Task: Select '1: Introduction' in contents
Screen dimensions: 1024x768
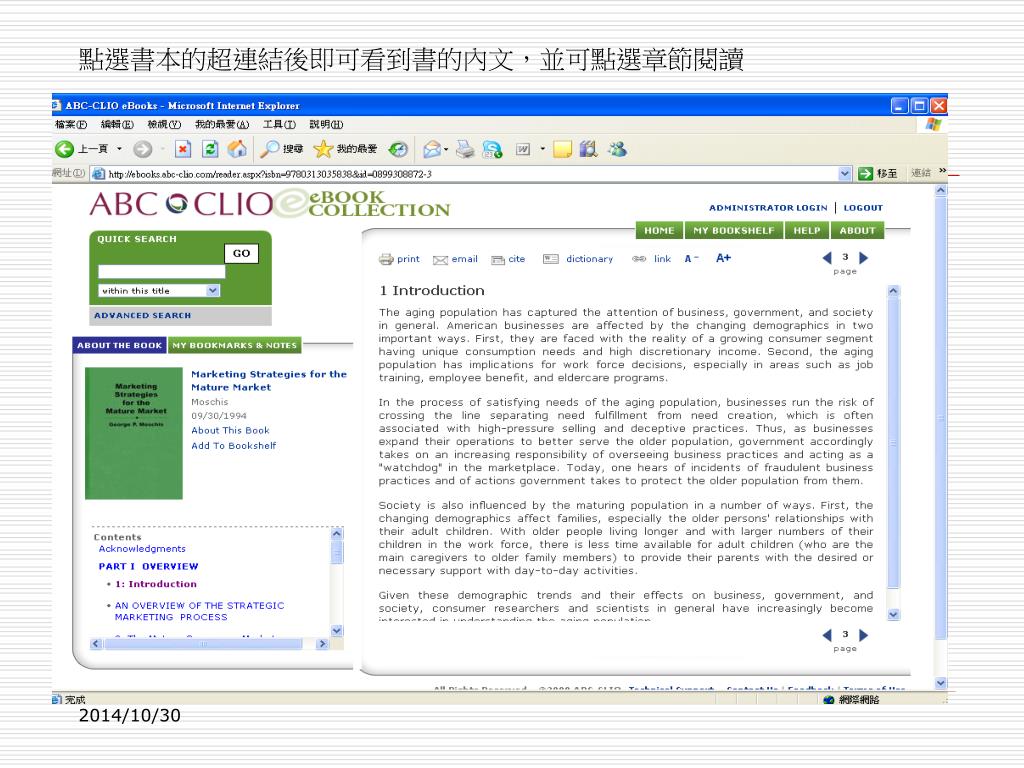Action: coord(155,584)
